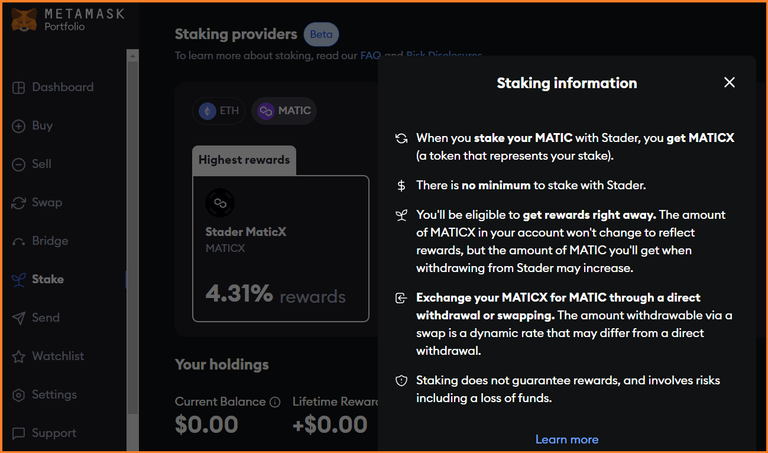The width and height of the screenshot is (768, 453).
Task: Click the Beta badge
Action: pos(321,34)
